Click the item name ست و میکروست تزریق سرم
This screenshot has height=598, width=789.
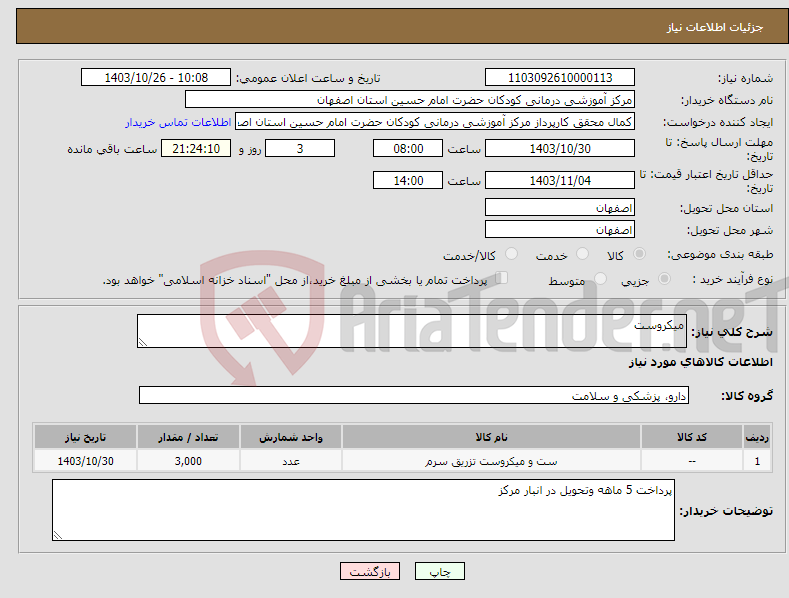pos(491,461)
